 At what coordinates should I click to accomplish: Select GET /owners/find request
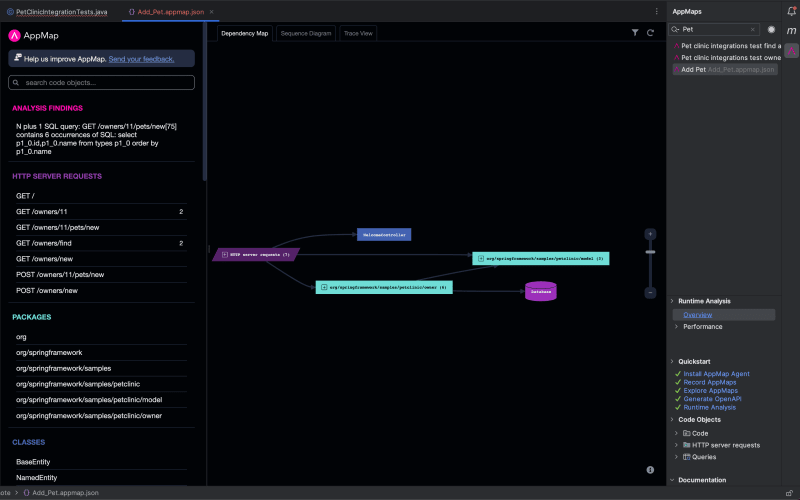[101, 243]
